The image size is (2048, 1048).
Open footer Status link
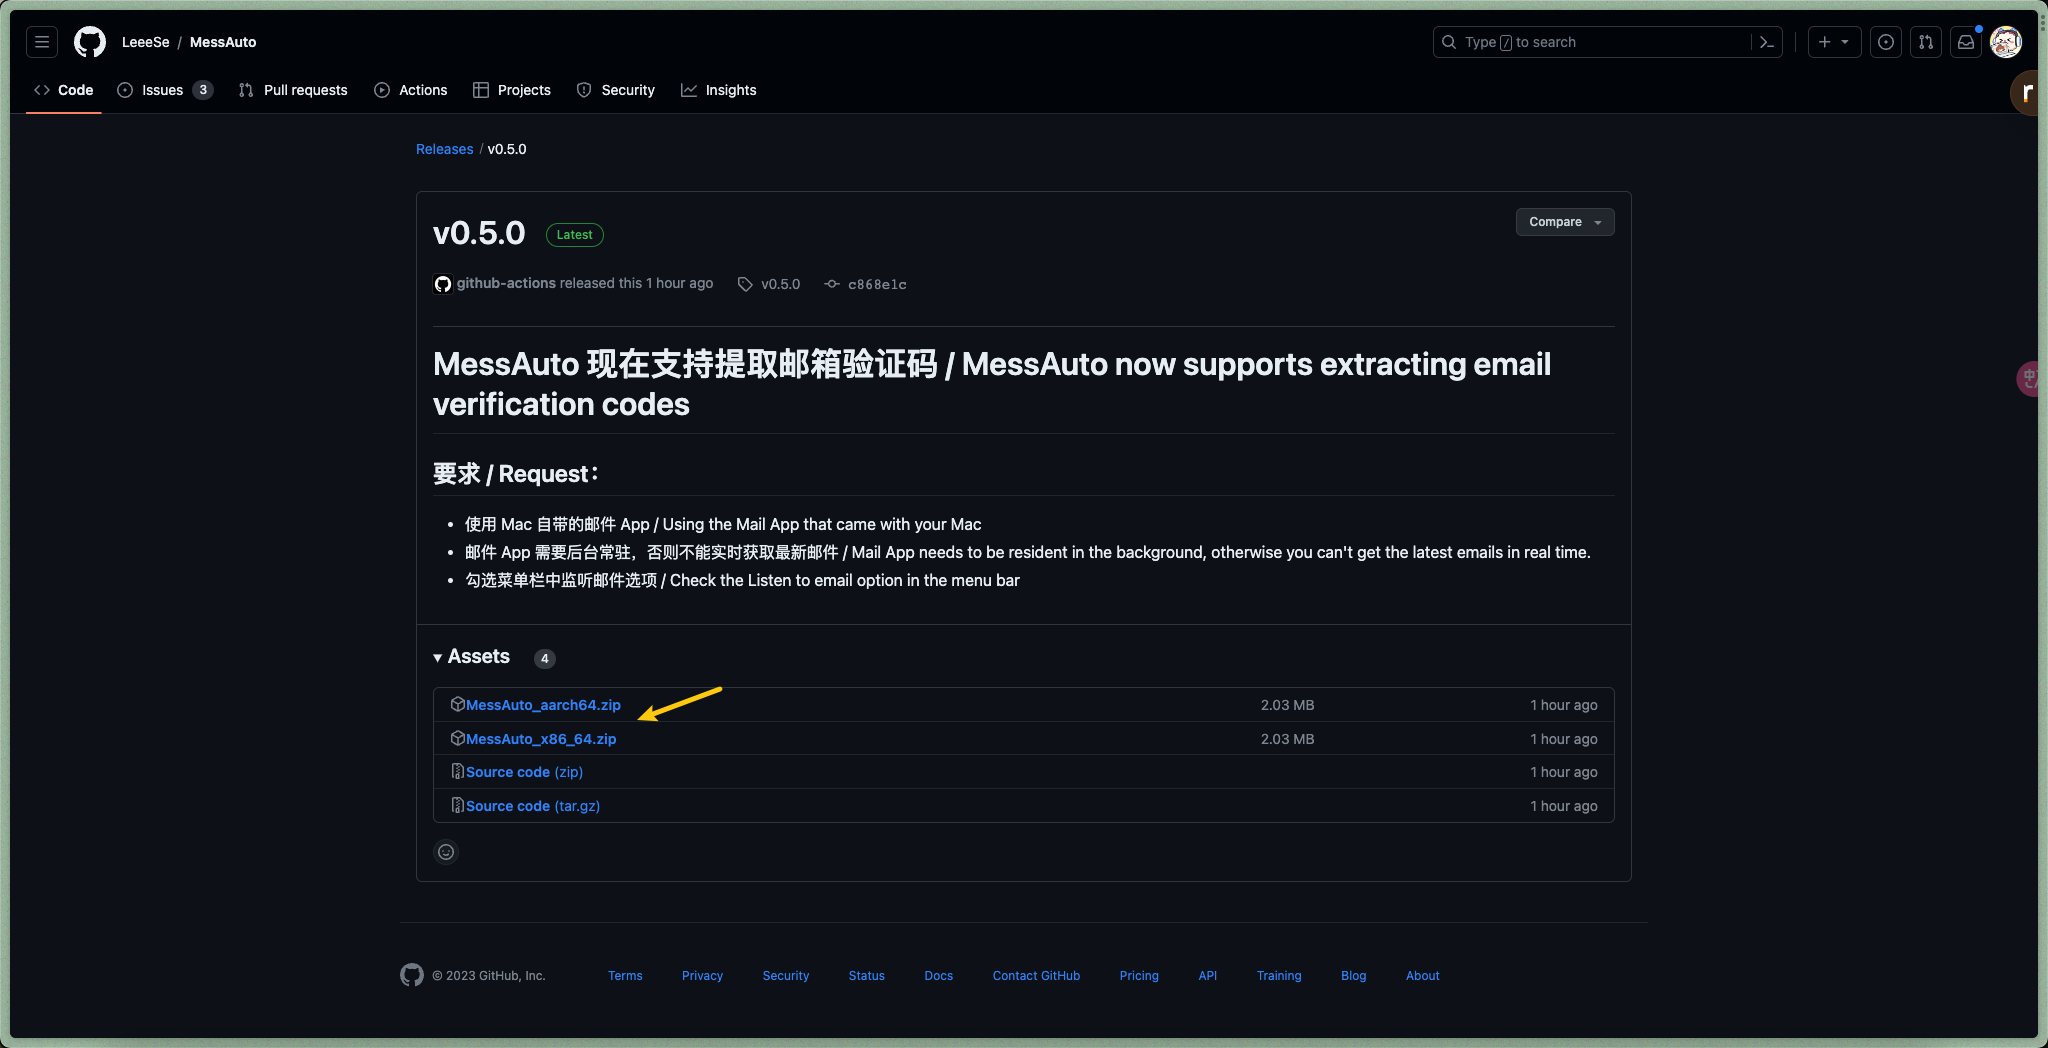tap(866, 976)
